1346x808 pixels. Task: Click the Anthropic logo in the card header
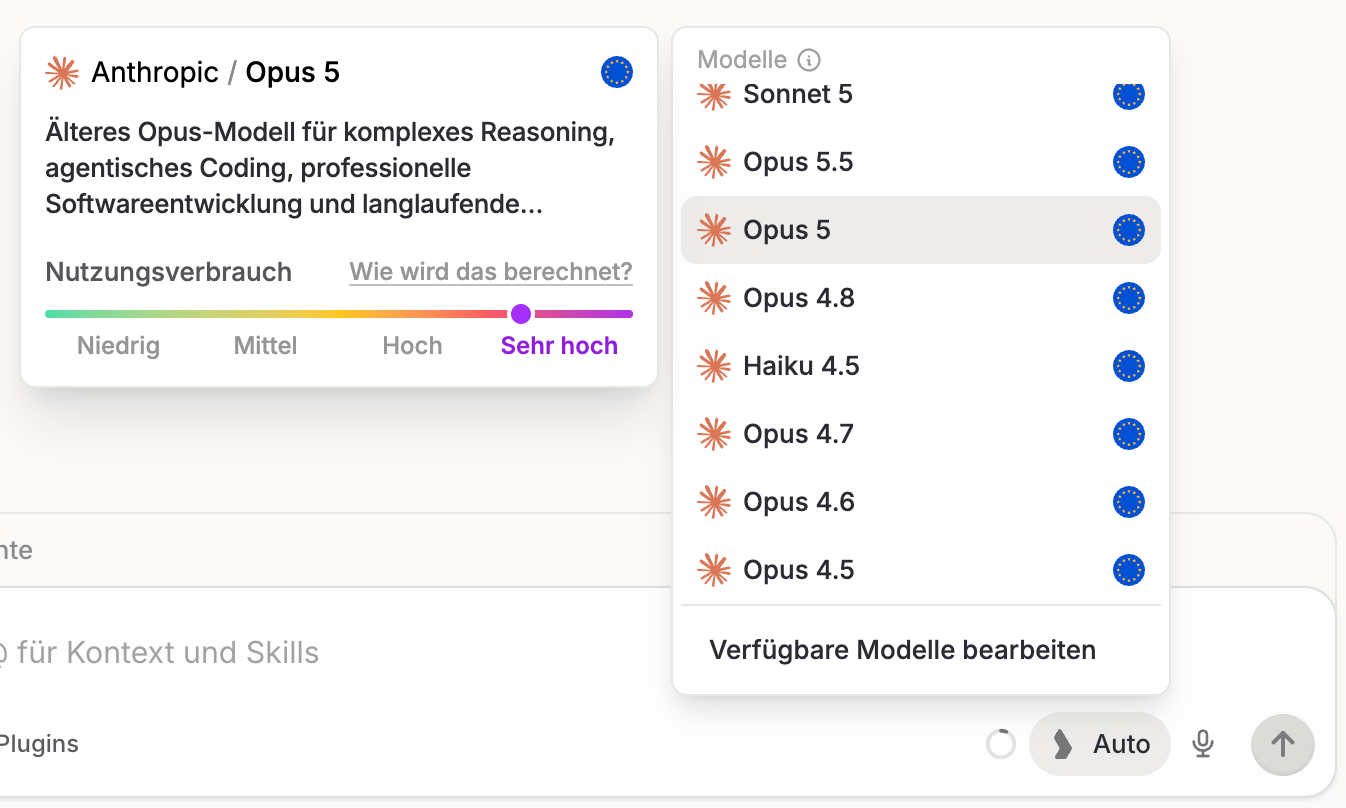point(62,72)
